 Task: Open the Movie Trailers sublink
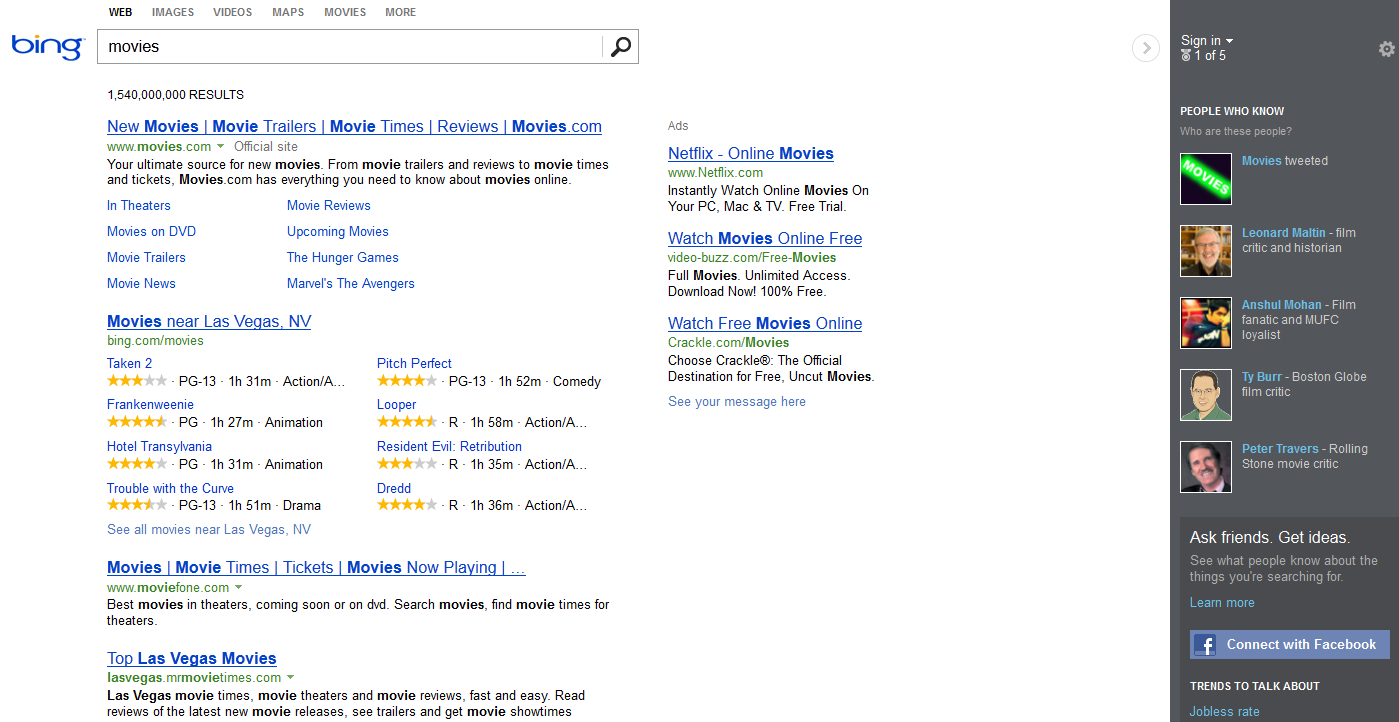[146, 258]
